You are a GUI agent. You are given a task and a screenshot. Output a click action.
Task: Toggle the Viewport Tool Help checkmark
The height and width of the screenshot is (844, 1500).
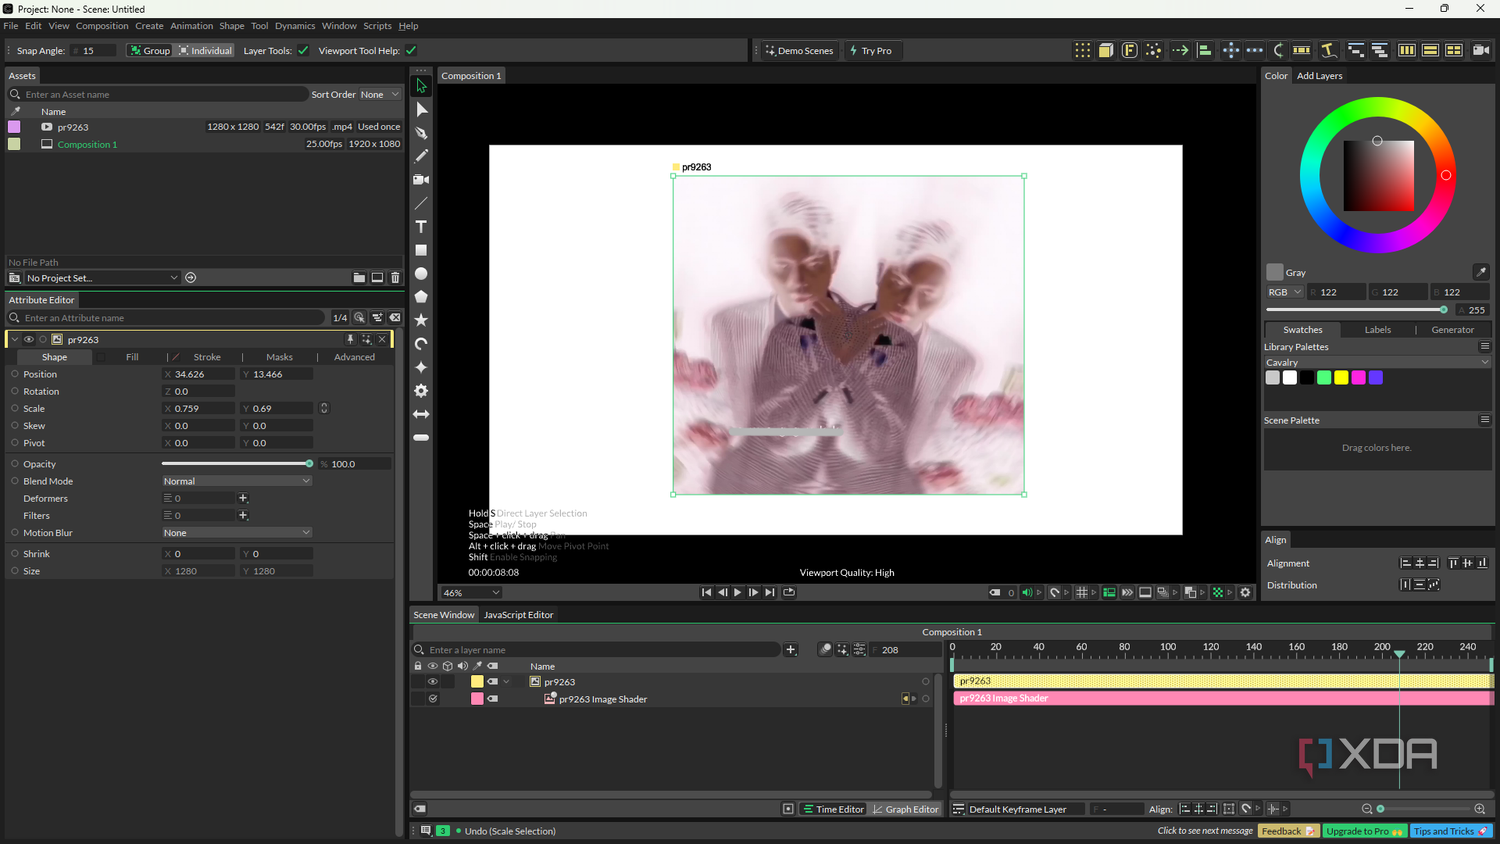411,51
